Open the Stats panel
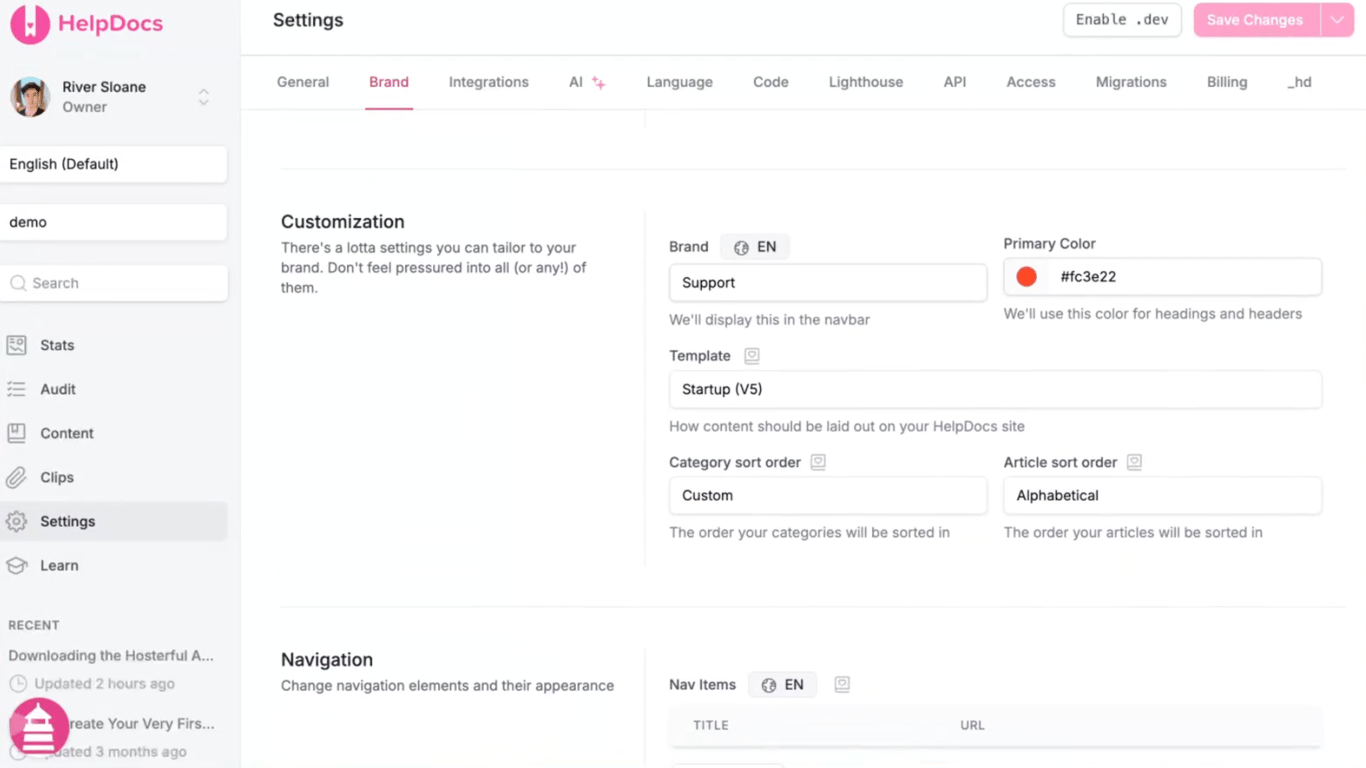Image resolution: width=1366 pixels, height=768 pixels. pyautogui.click(x=56, y=345)
